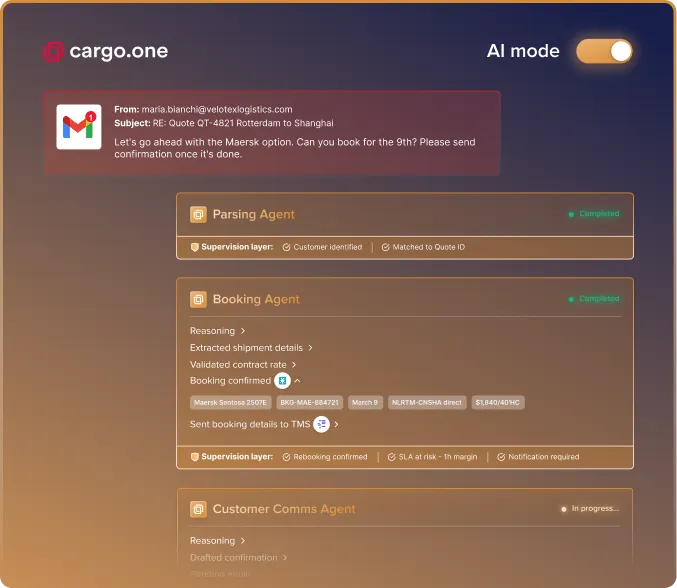Click the Validated contract rate label
Viewport: 677px width, 588px height.
tap(238, 365)
